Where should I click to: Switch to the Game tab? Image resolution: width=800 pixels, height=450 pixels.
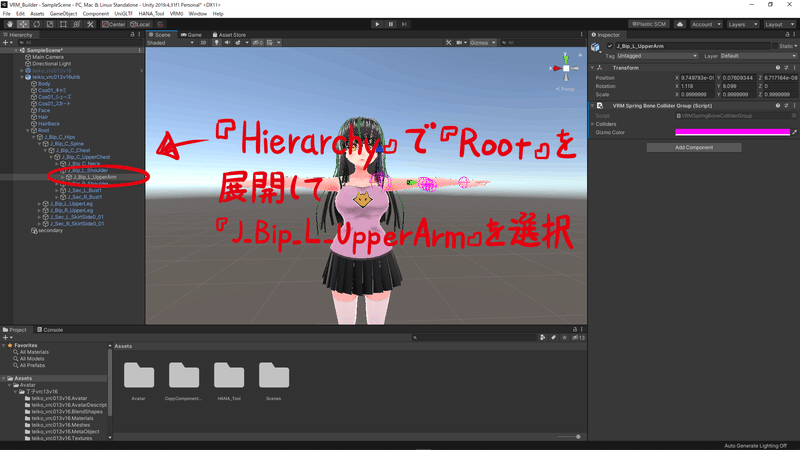[192, 35]
